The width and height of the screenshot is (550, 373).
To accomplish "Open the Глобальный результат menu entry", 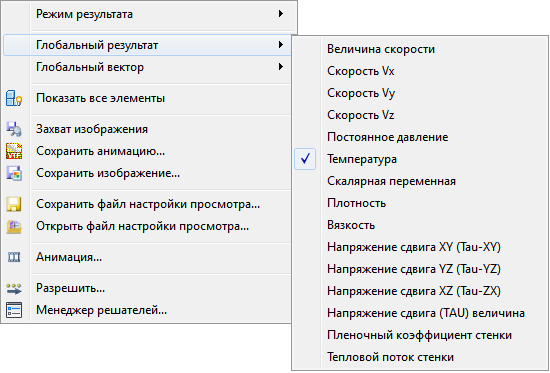I will 148,45.
